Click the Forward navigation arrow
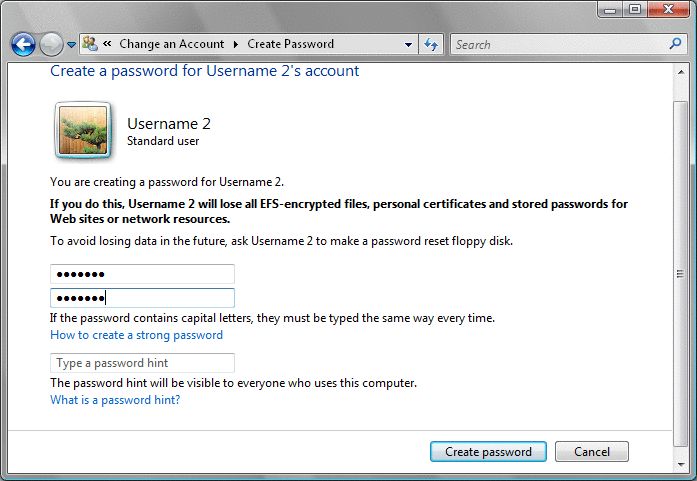Viewport: 697px width, 481px height. (51, 45)
